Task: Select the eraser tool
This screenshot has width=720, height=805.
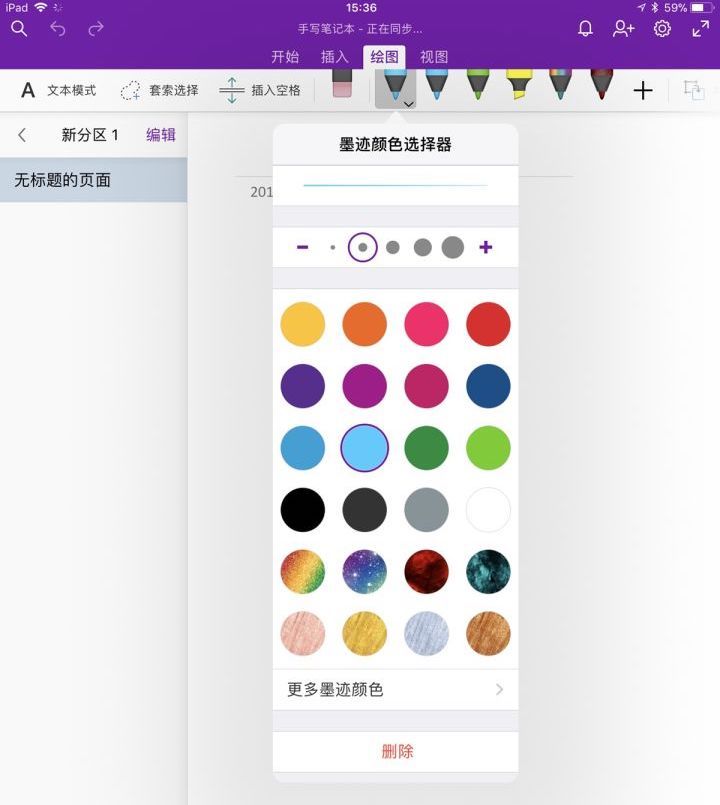Action: (x=342, y=84)
